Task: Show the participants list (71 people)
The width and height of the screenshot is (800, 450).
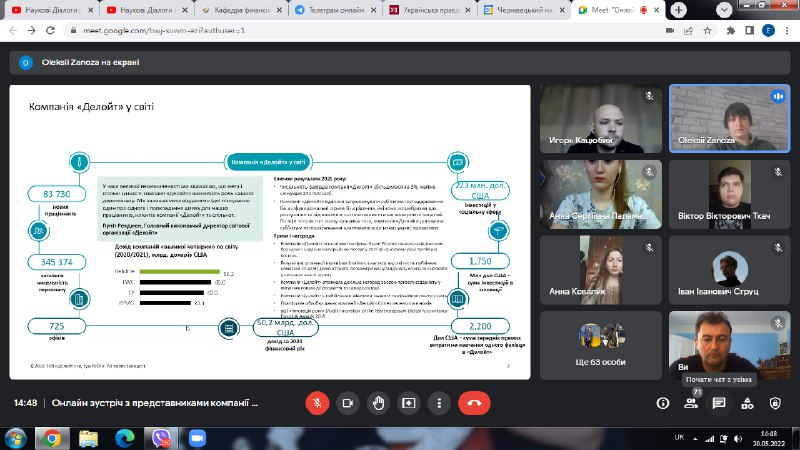Action: pos(691,404)
